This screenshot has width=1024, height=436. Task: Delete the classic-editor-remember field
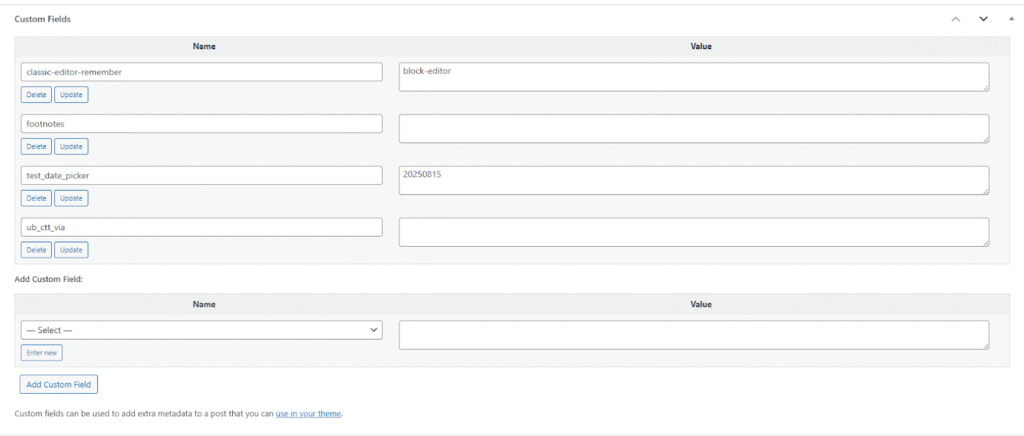36,95
